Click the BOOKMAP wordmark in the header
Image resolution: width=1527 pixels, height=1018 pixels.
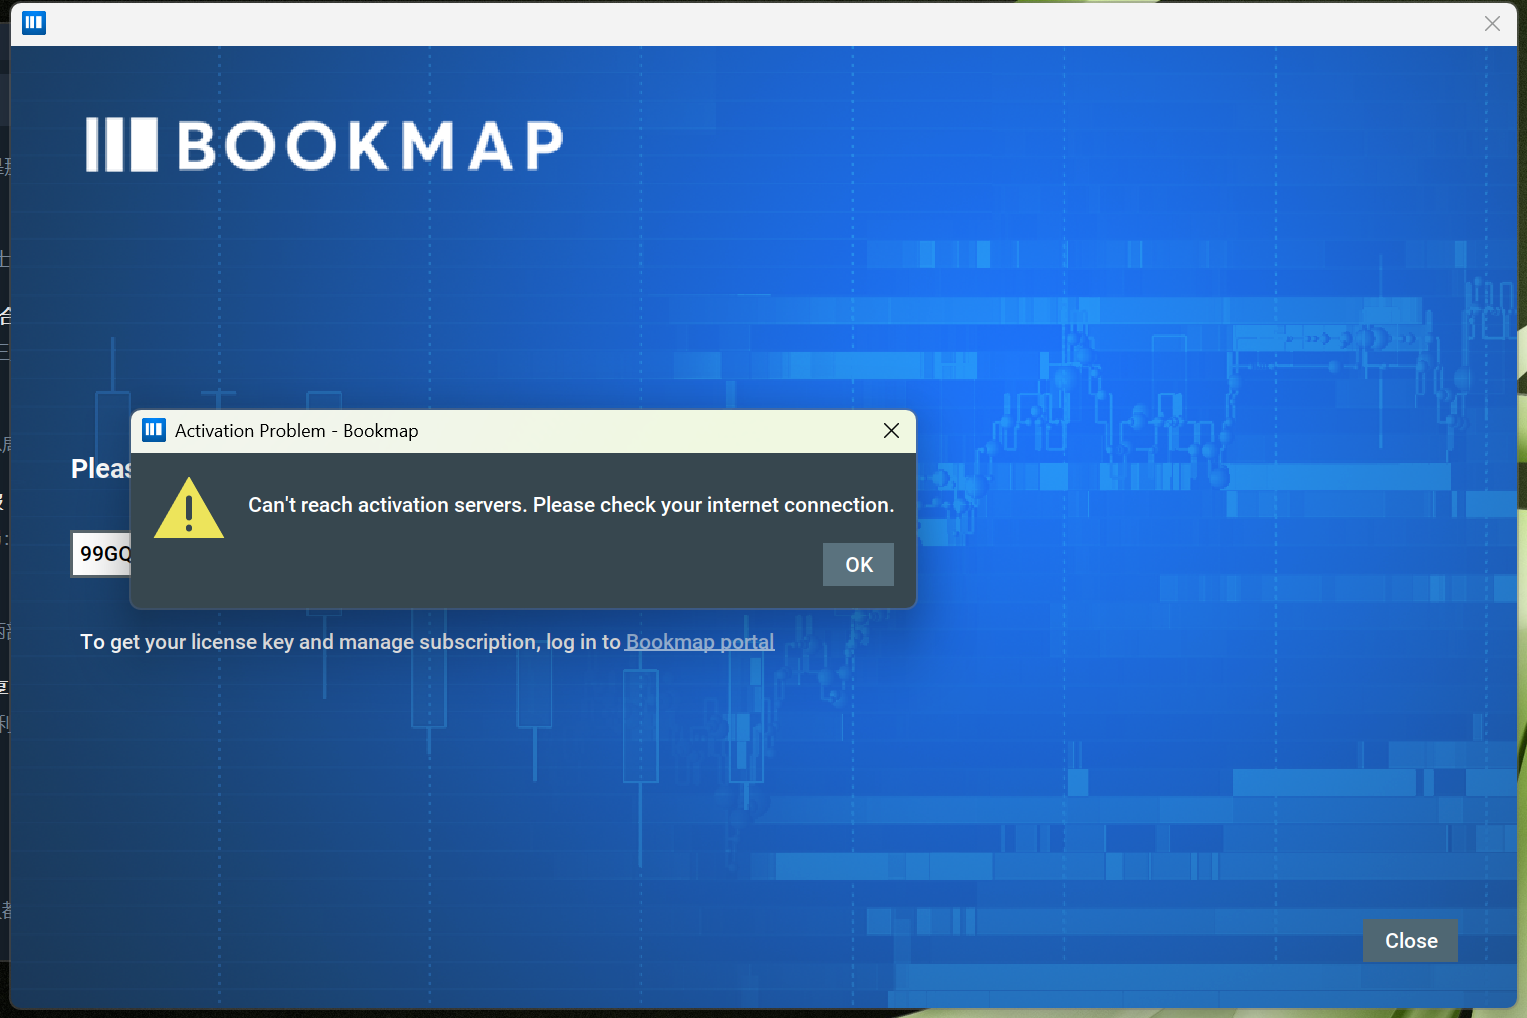pyautogui.click(x=370, y=146)
